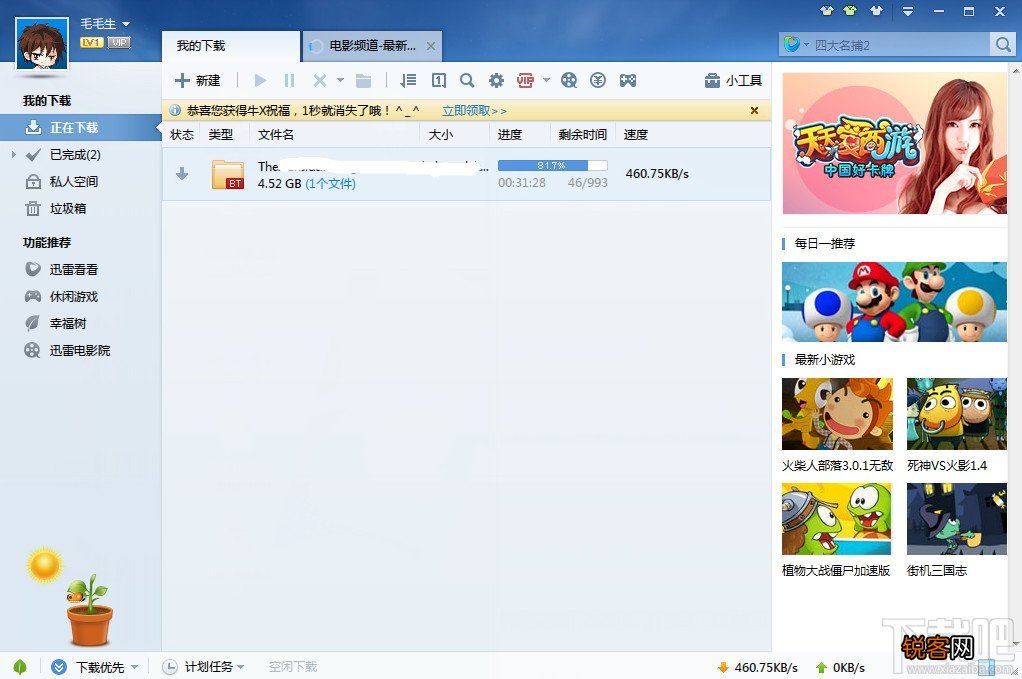Screen dimensions: 1022x679
Task: Open the 天天爱西游 banner ad
Action: (x=894, y=143)
